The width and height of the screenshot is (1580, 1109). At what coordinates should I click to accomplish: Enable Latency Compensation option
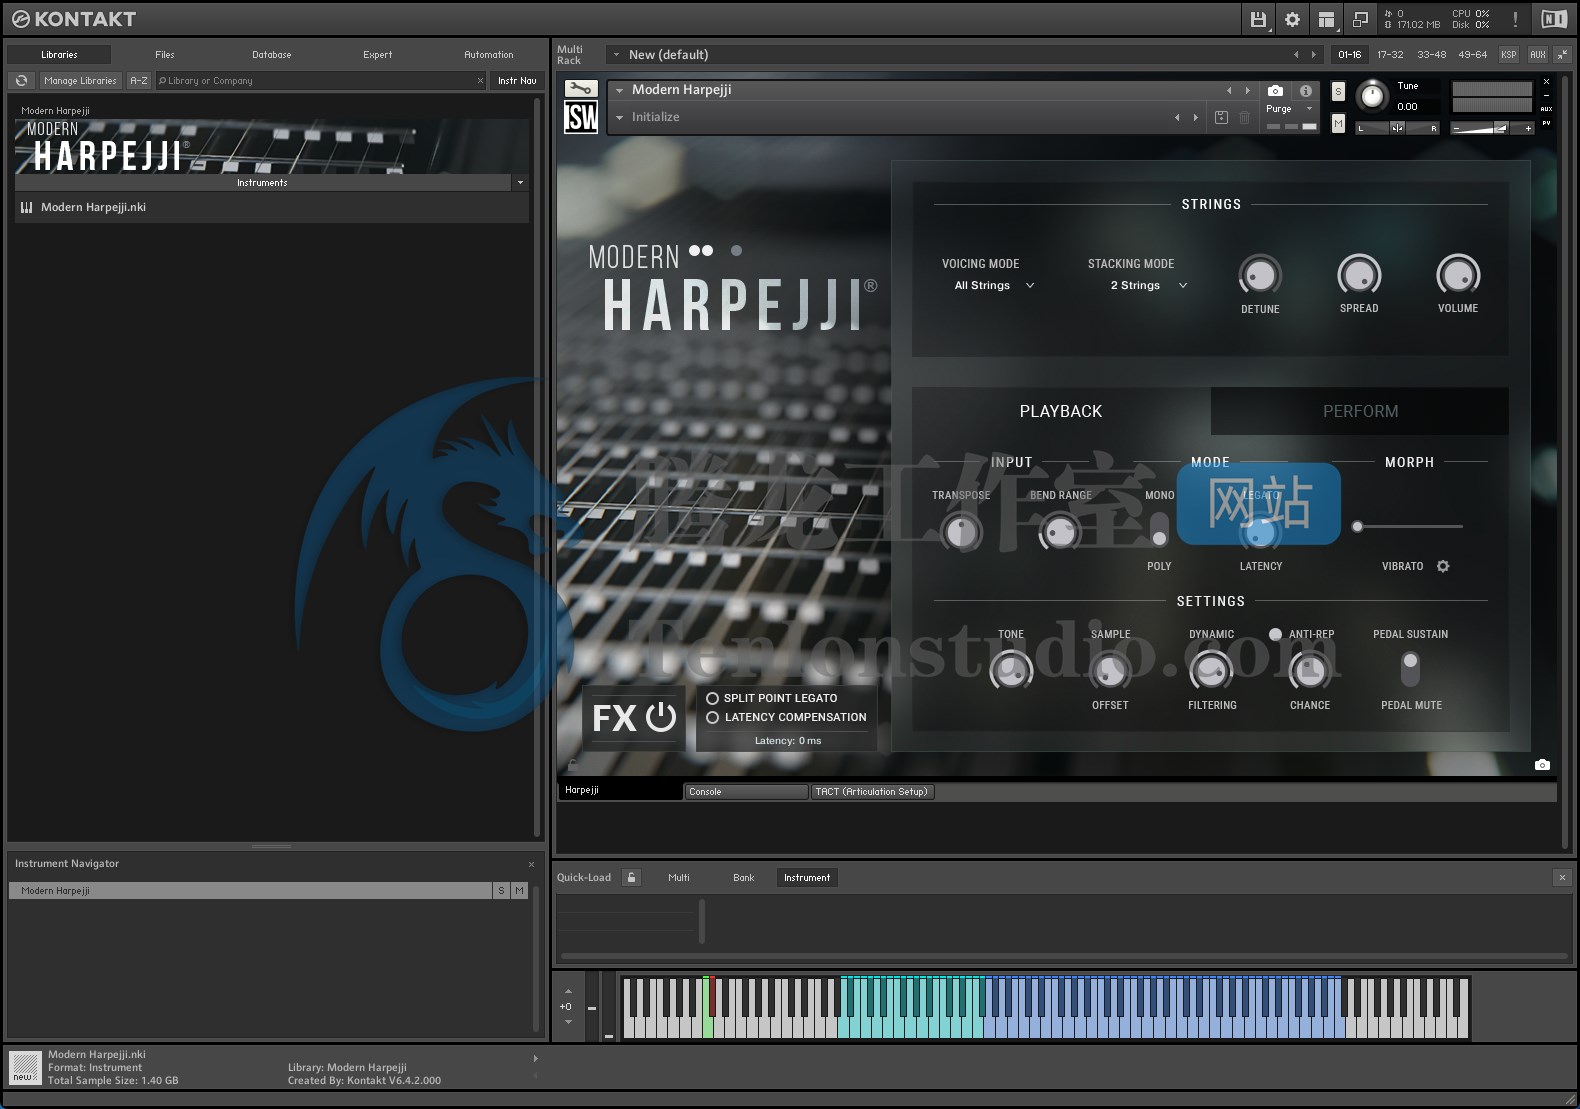pos(713,717)
